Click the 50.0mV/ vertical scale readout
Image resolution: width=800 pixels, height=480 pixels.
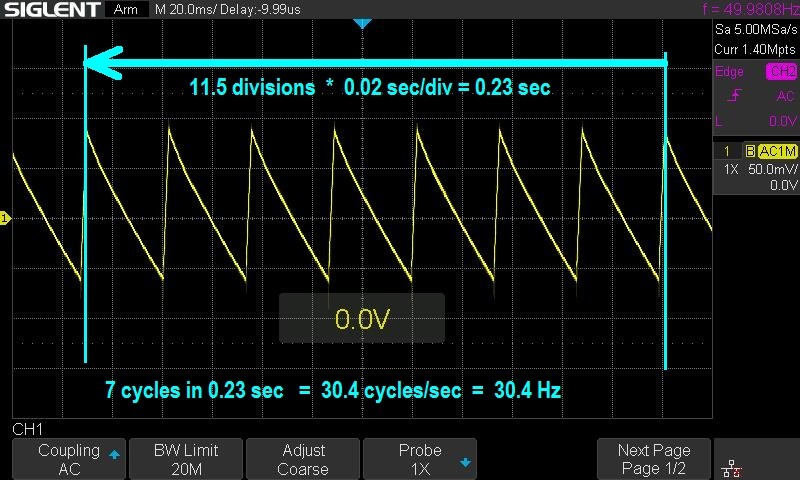coord(772,169)
